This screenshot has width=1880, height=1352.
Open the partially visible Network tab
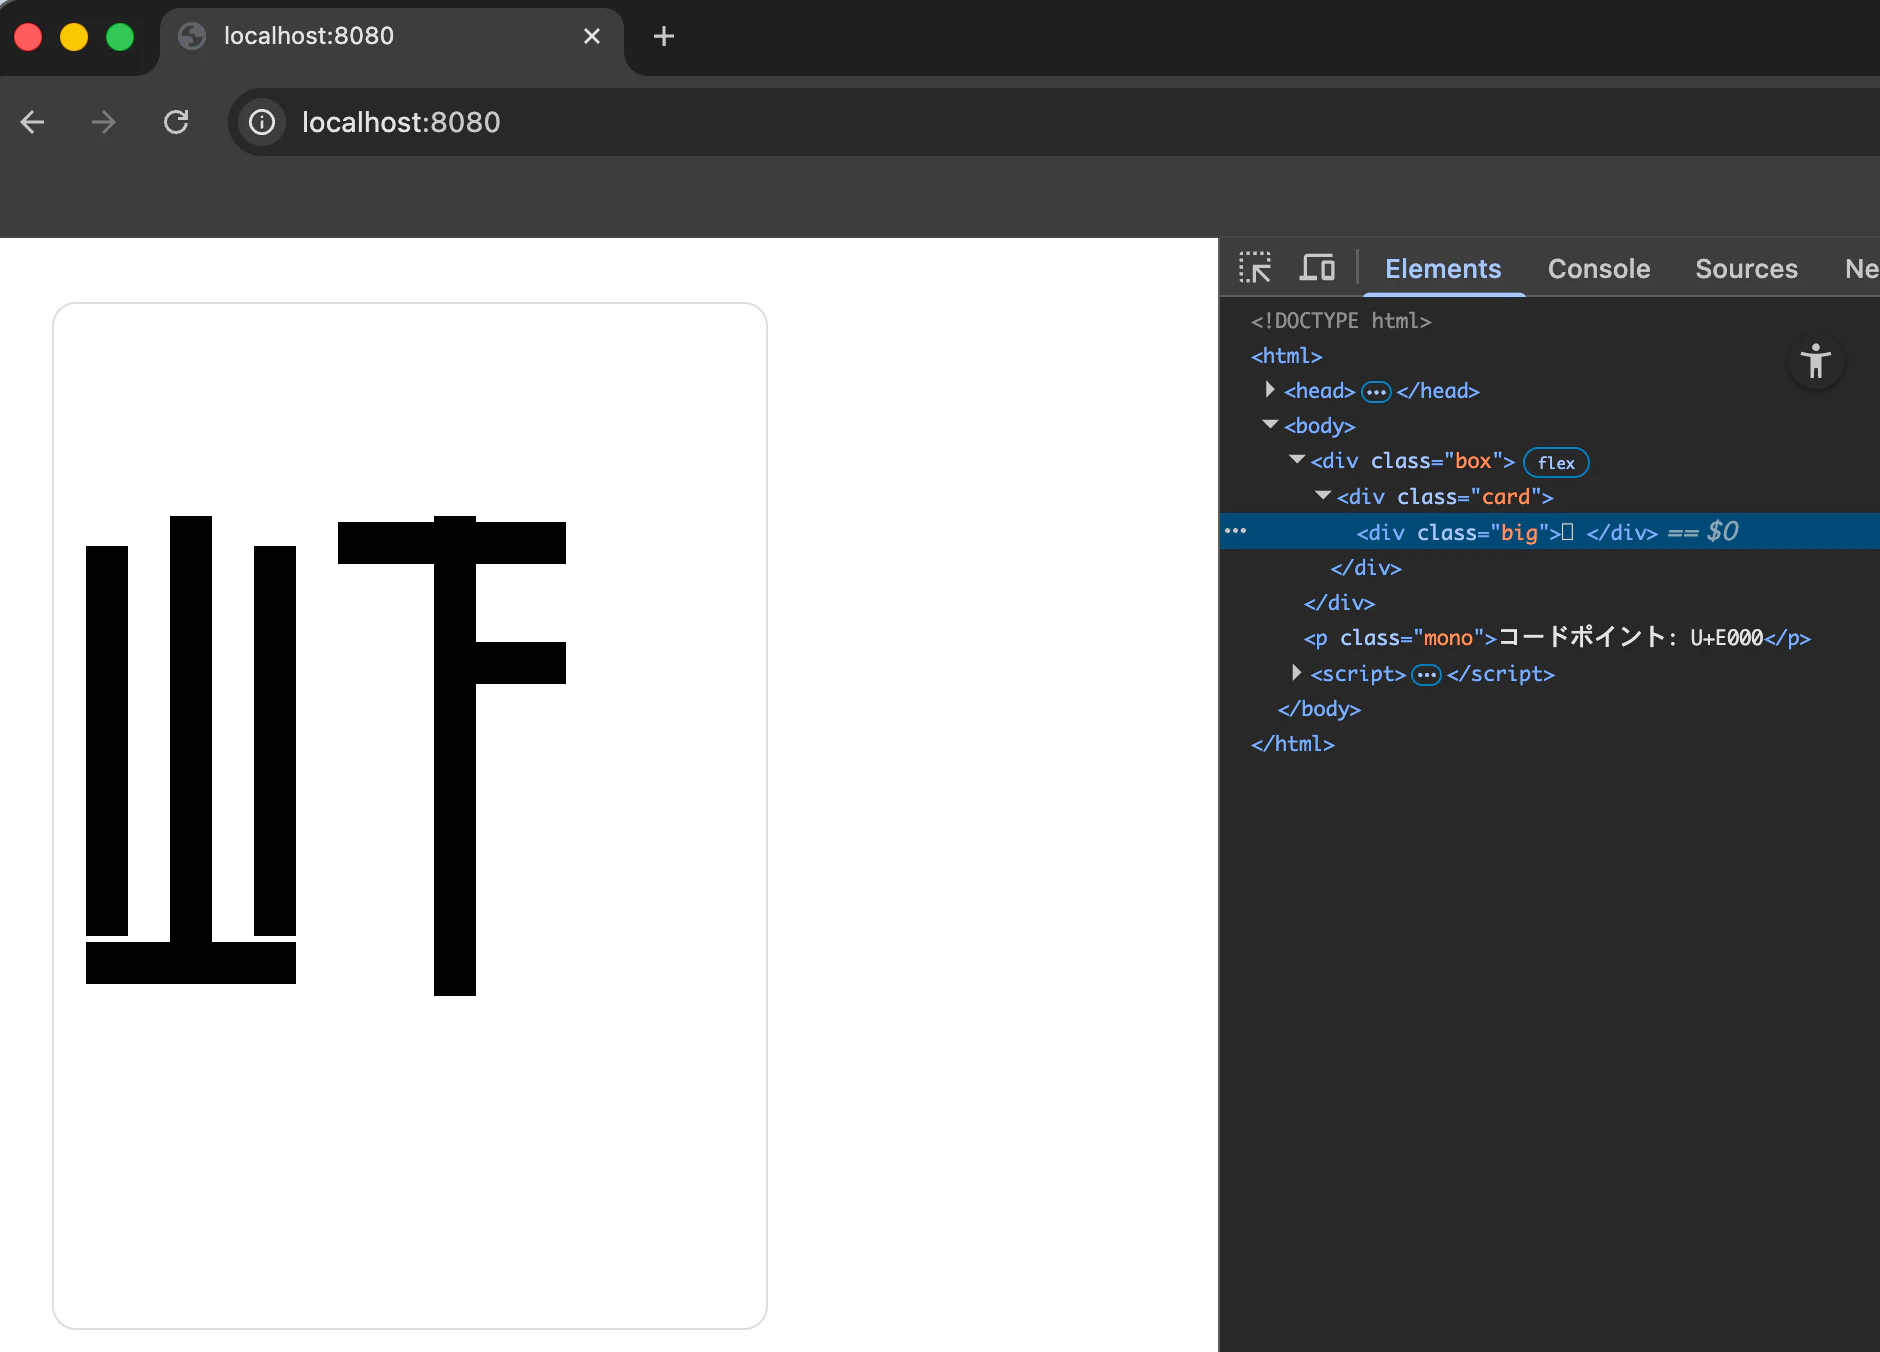pyautogui.click(x=1861, y=268)
